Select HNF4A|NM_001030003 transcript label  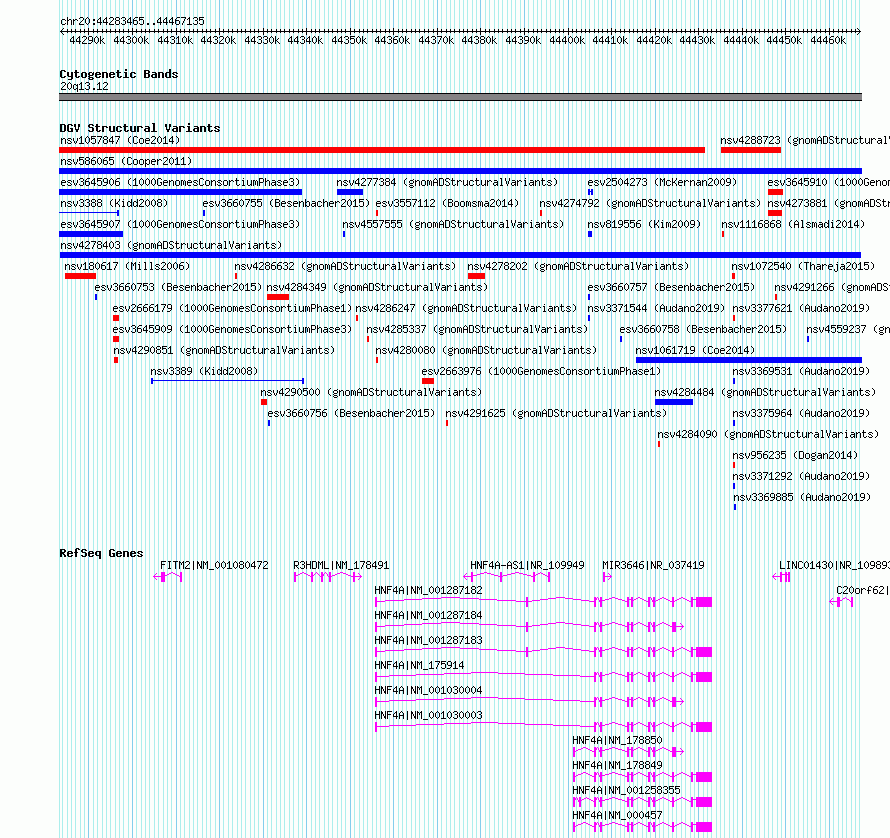point(429,715)
